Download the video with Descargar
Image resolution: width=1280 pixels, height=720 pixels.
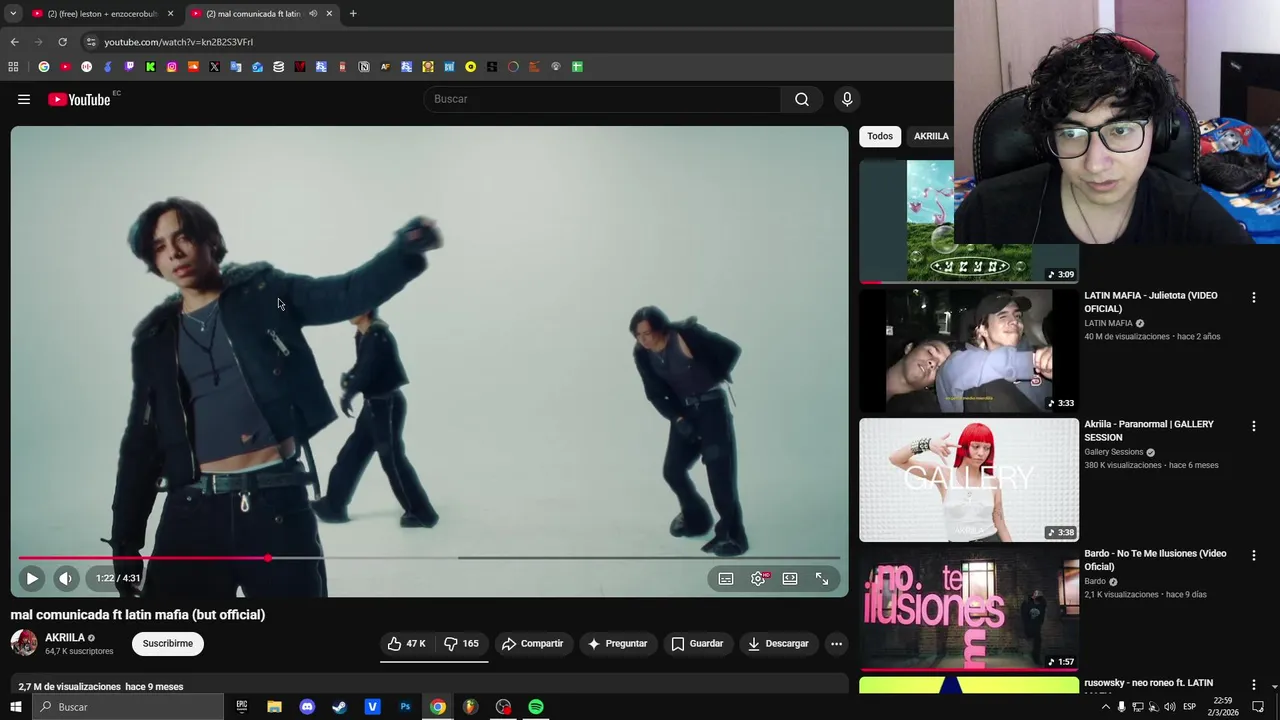[x=778, y=643]
